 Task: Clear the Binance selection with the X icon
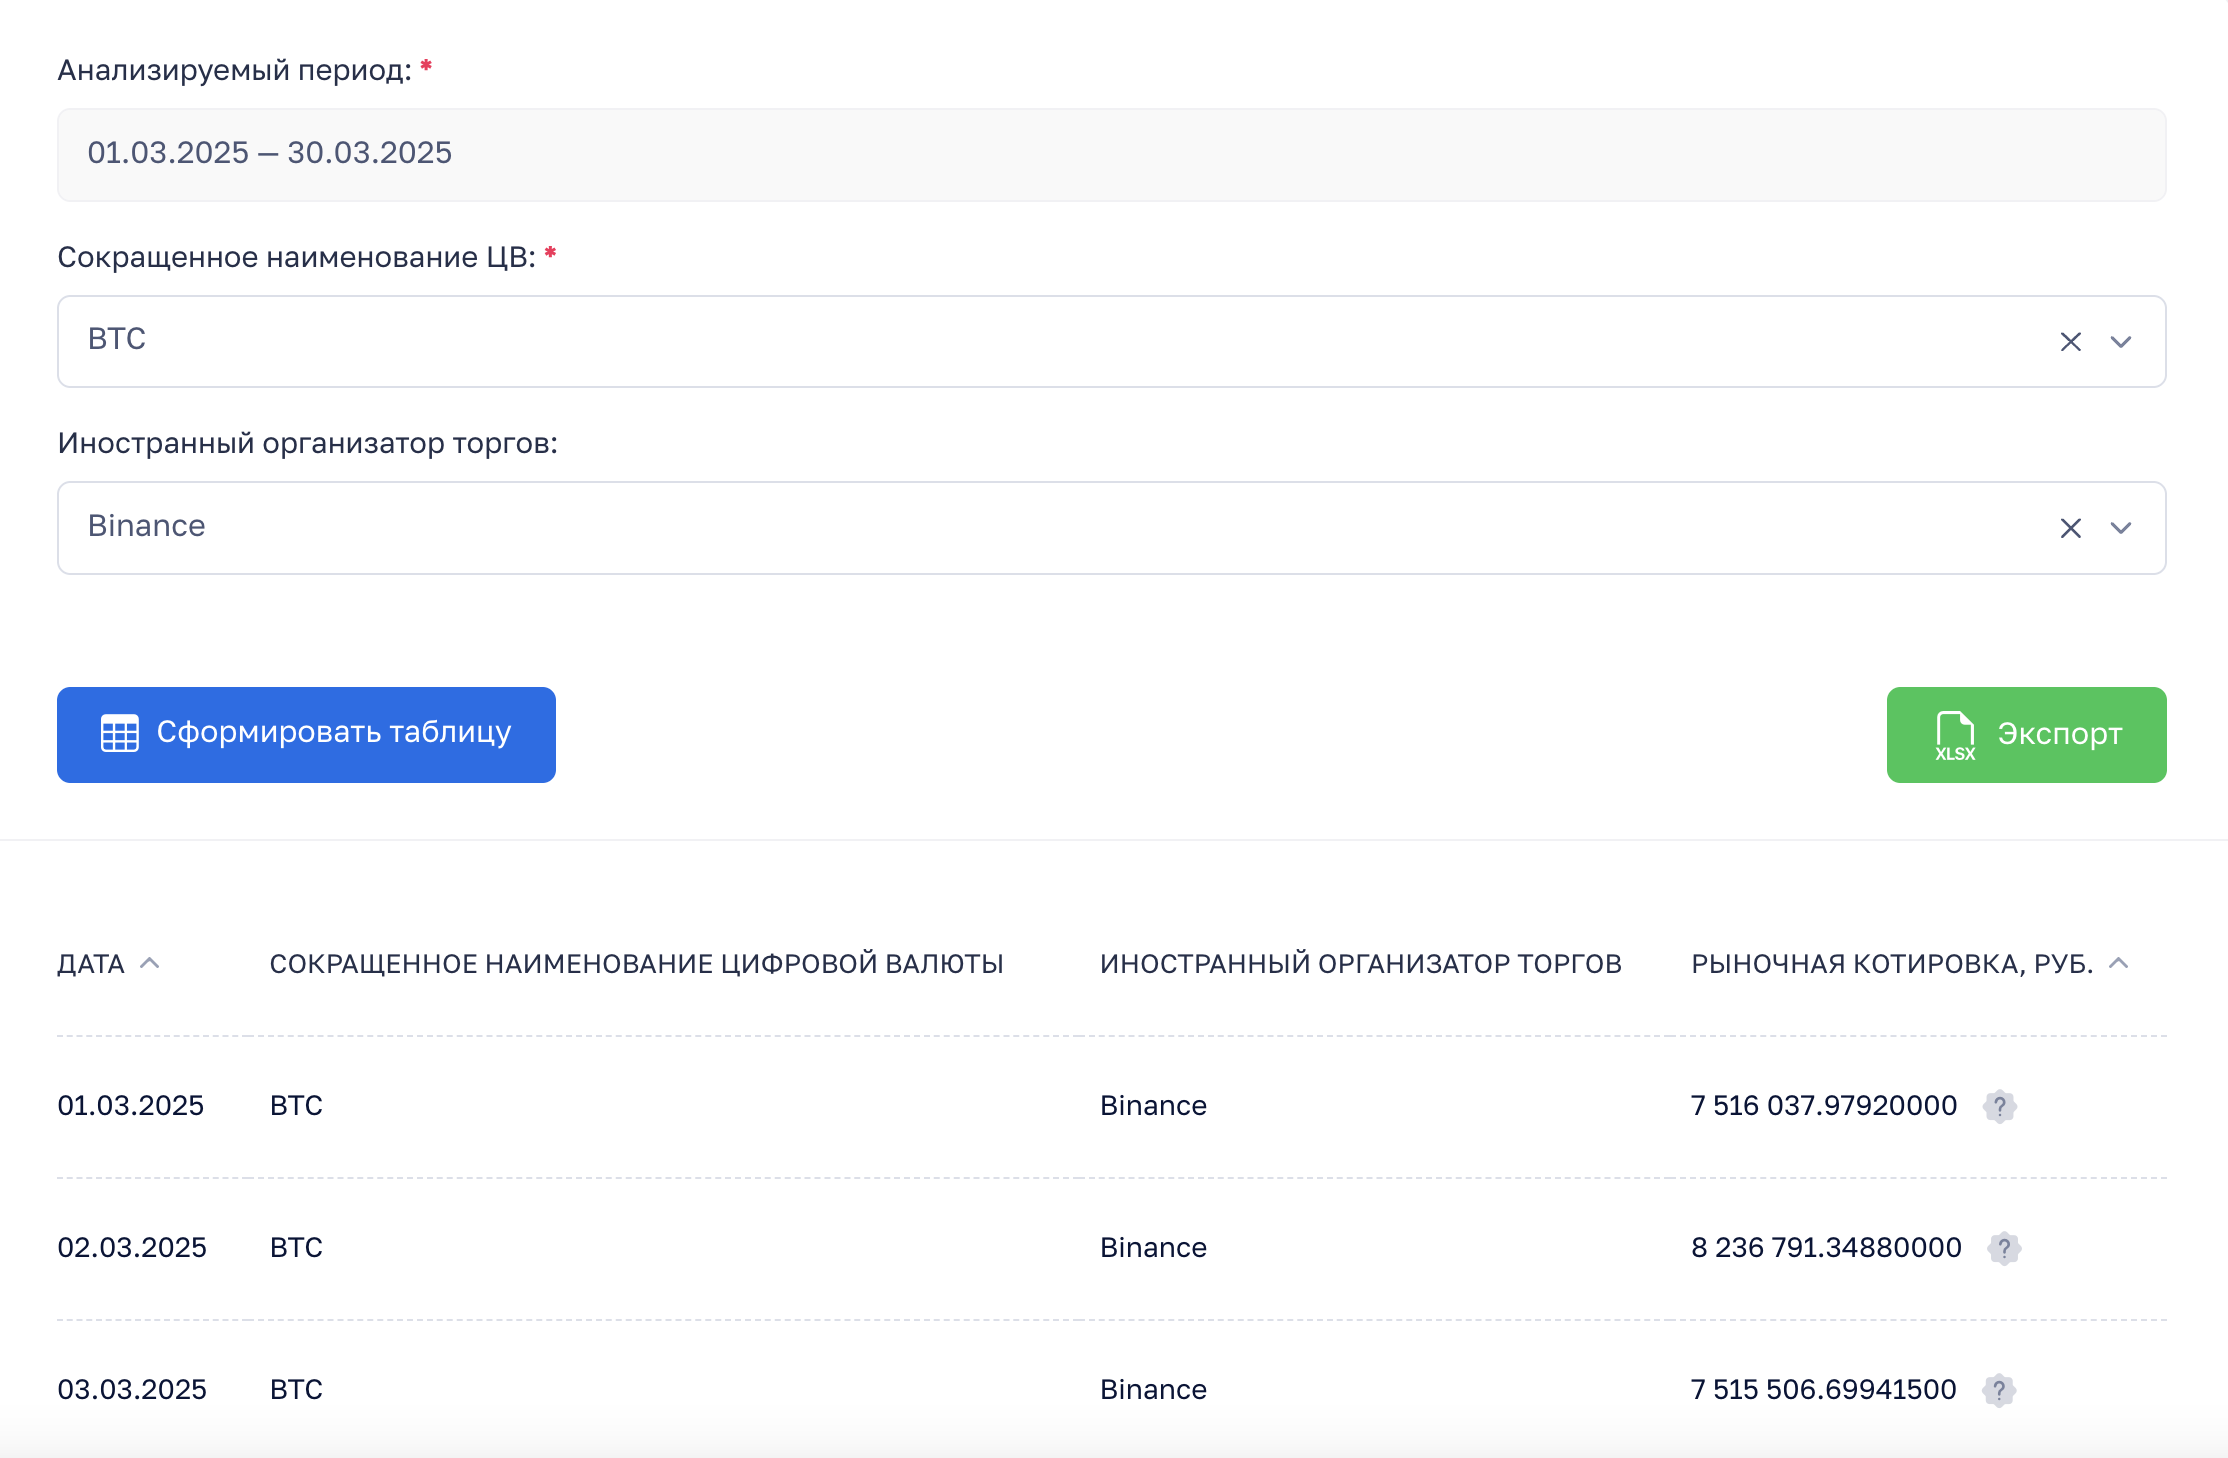[2070, 528]
